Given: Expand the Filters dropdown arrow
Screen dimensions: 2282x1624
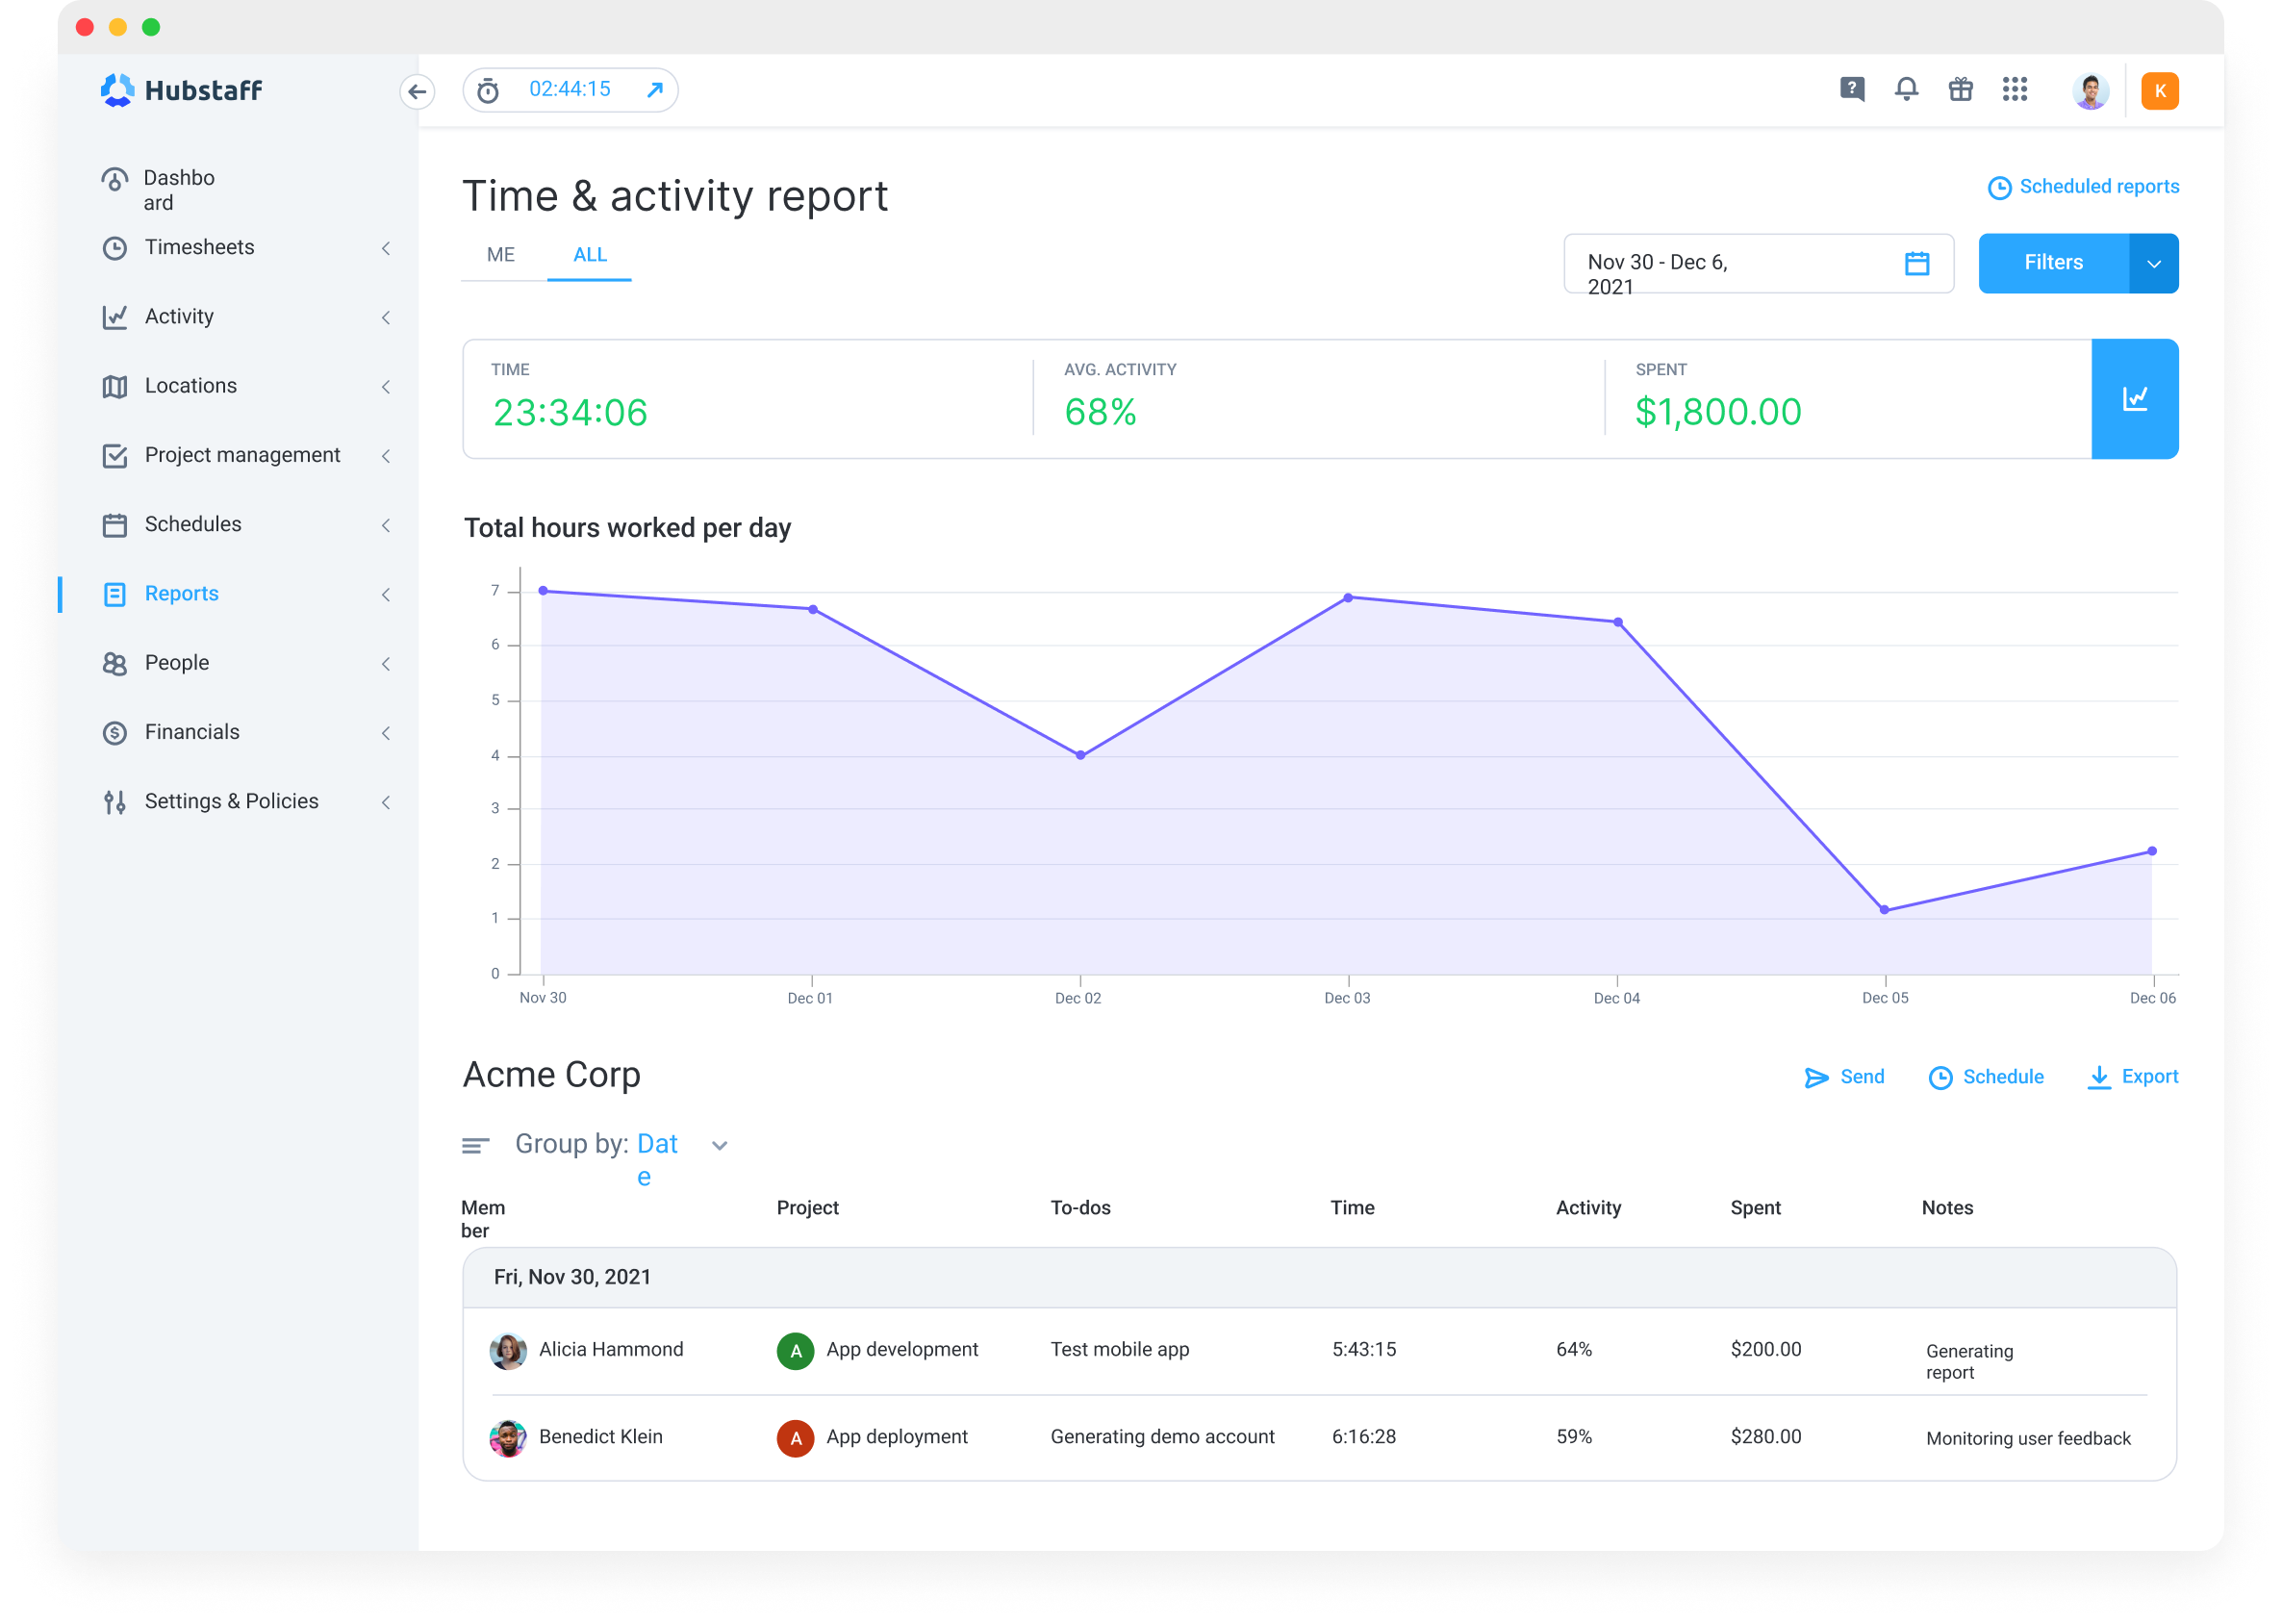Looking at the screenshot, I should [2154, 263].
